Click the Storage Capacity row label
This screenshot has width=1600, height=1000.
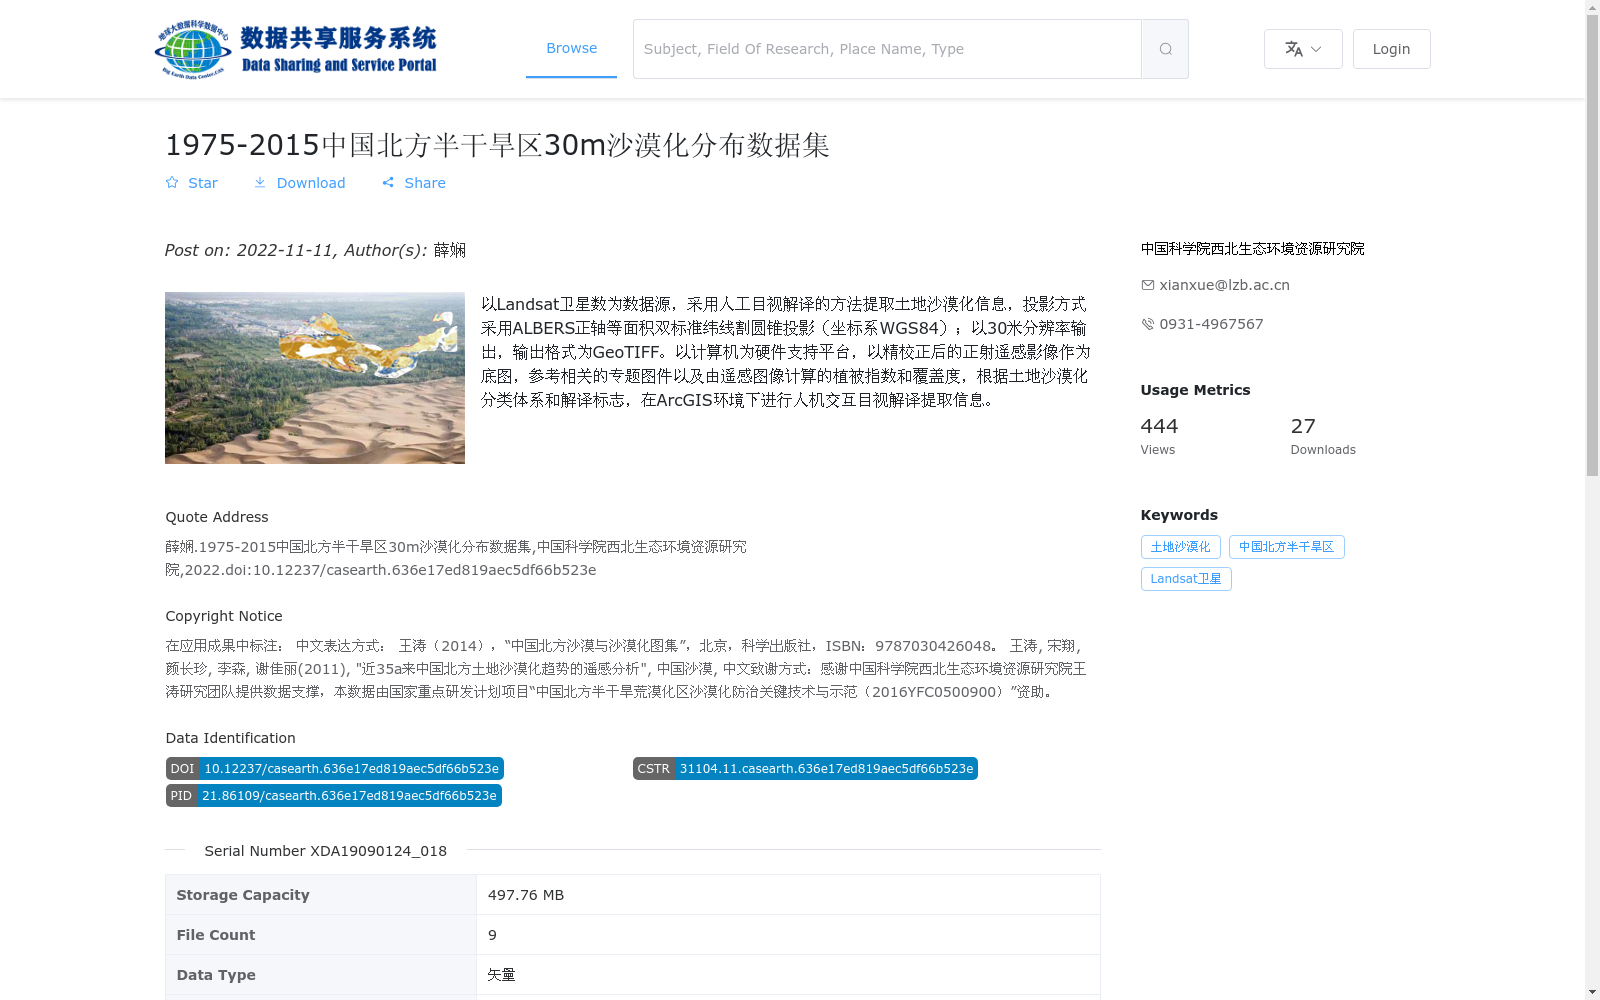pyautogui.click(x=243, y=895)
